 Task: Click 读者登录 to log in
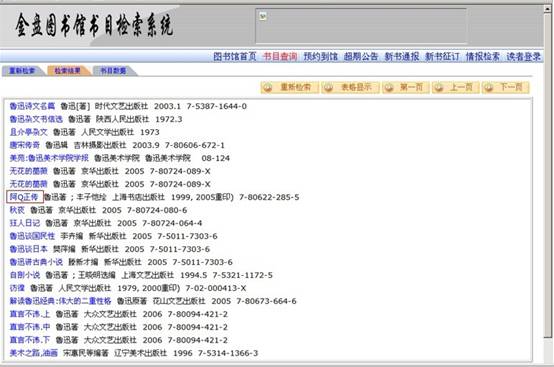point(524,57)
